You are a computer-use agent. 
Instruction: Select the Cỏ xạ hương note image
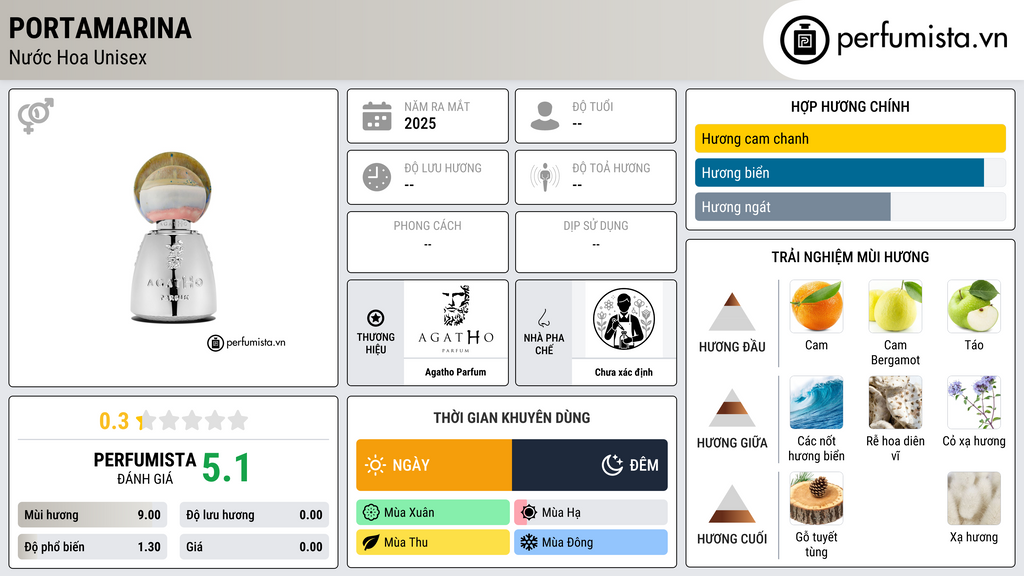pyautogui.click(x=974, y=402)
